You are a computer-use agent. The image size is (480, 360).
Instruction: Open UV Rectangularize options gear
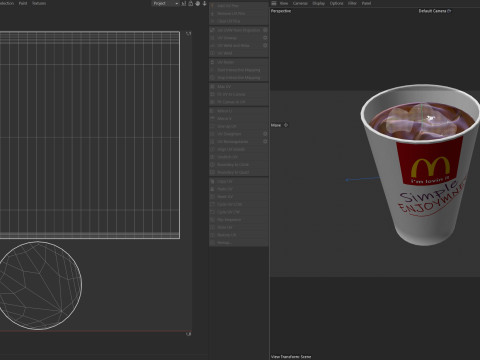pos(265,141)
